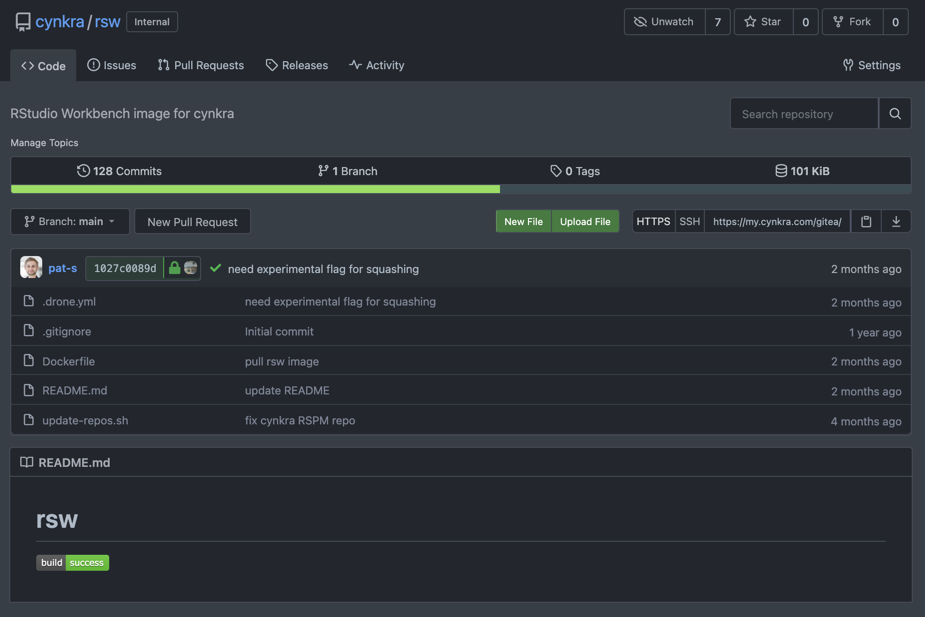Copy the repository clone URL

pos(866,222)
